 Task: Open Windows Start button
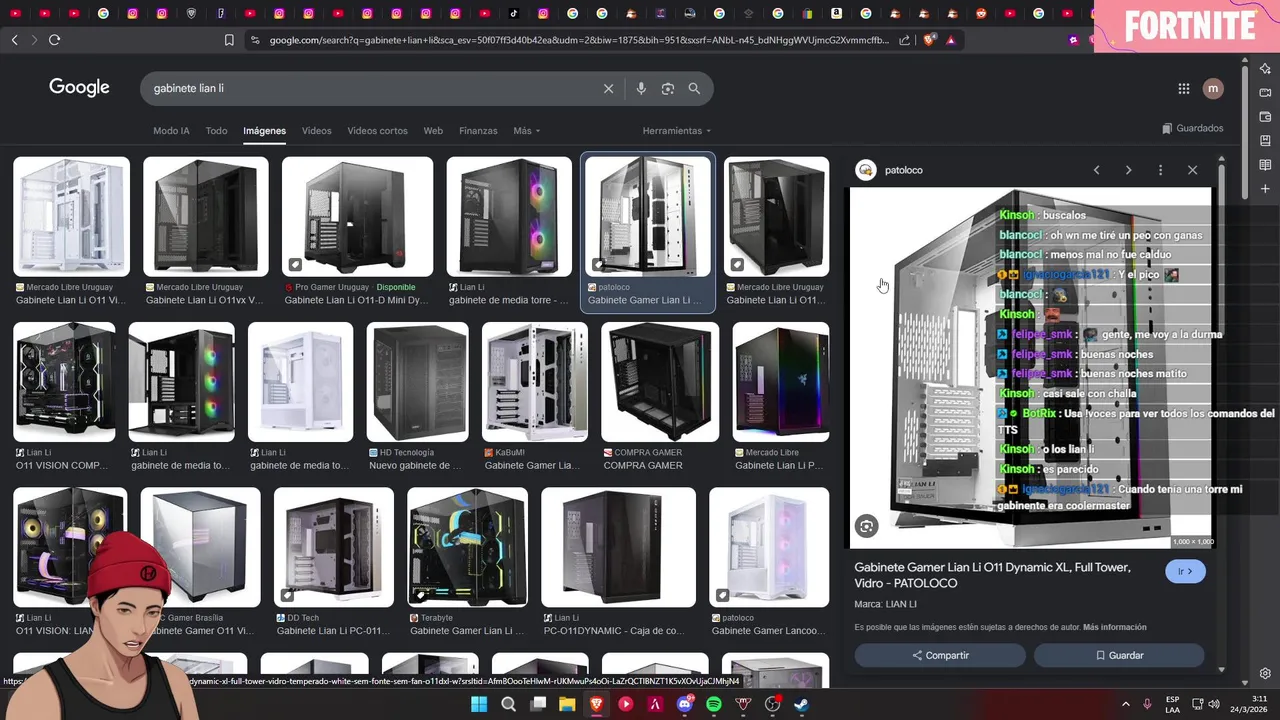point(479,704)
